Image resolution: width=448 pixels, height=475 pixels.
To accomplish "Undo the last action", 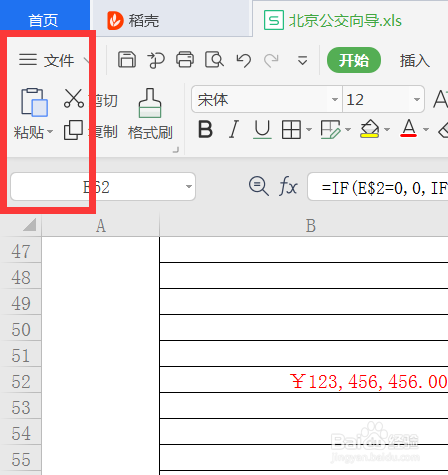I will [243, 60].
